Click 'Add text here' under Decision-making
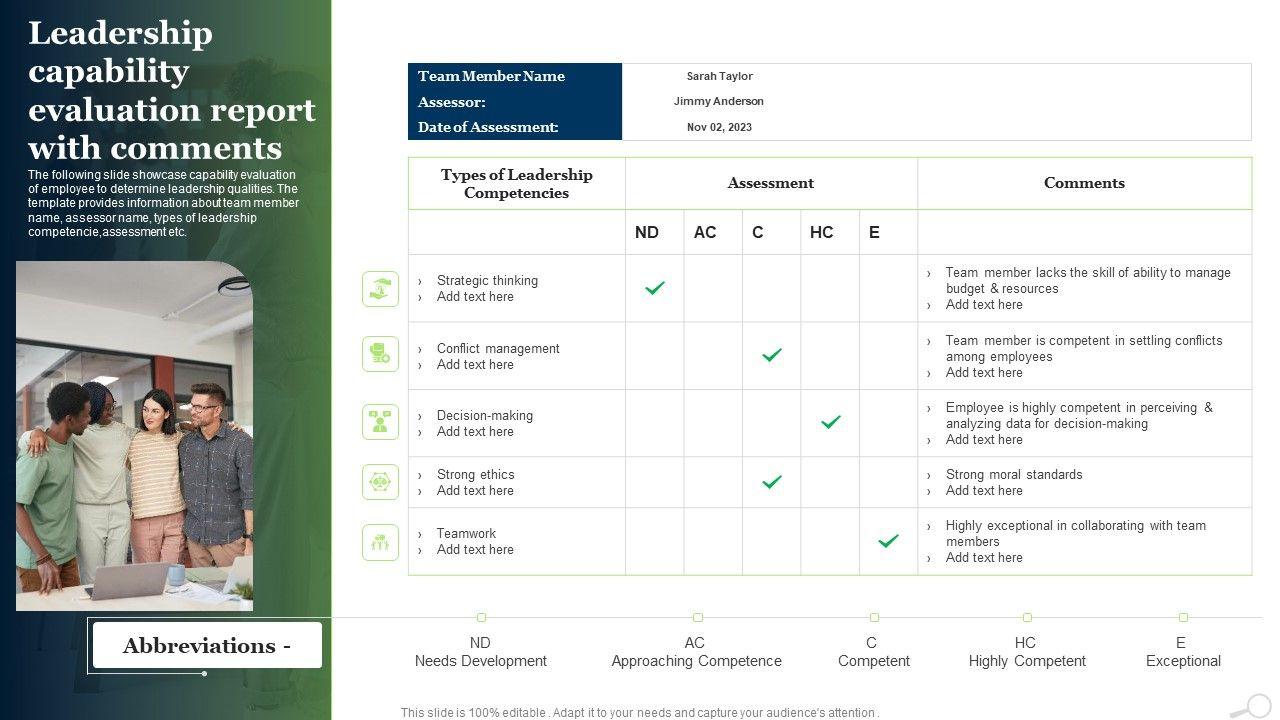This screenshot has width=1280, height=720. (x=475, y=431)
